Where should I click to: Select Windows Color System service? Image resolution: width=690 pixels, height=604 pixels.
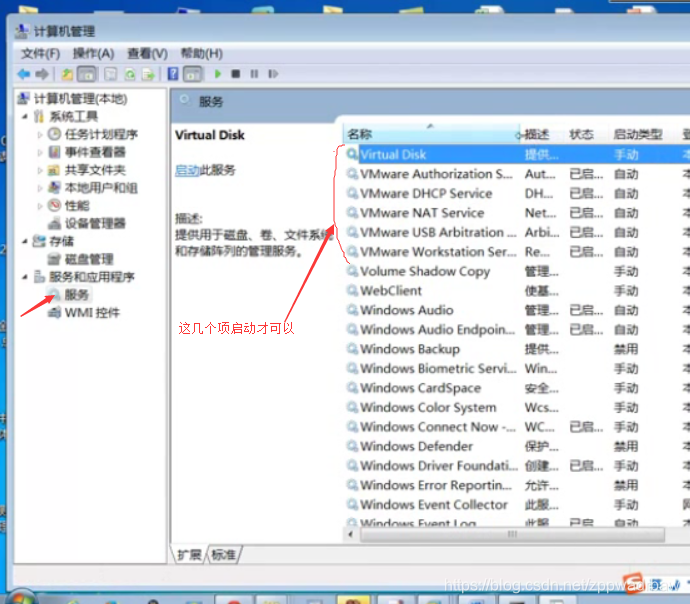(x=517, y=407)
